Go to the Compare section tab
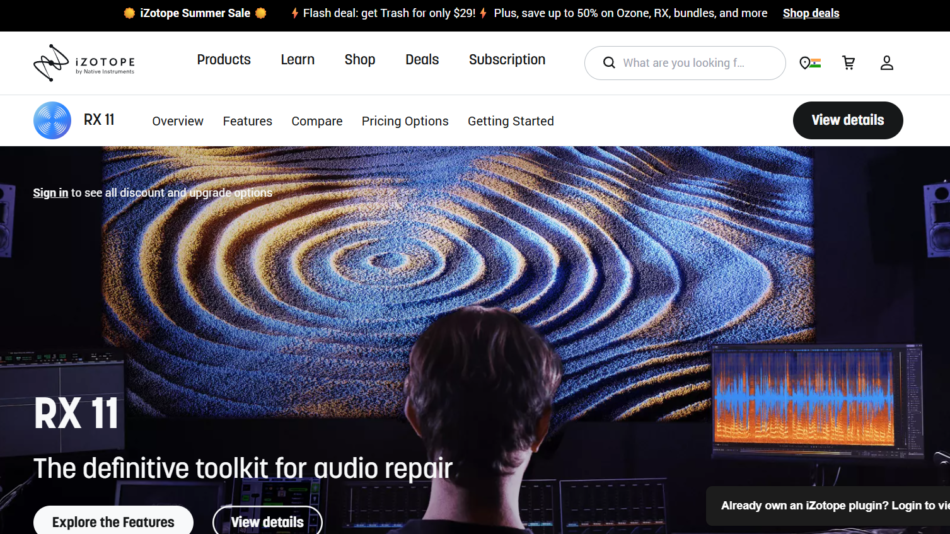950x534 pixels. coord(317,121)
